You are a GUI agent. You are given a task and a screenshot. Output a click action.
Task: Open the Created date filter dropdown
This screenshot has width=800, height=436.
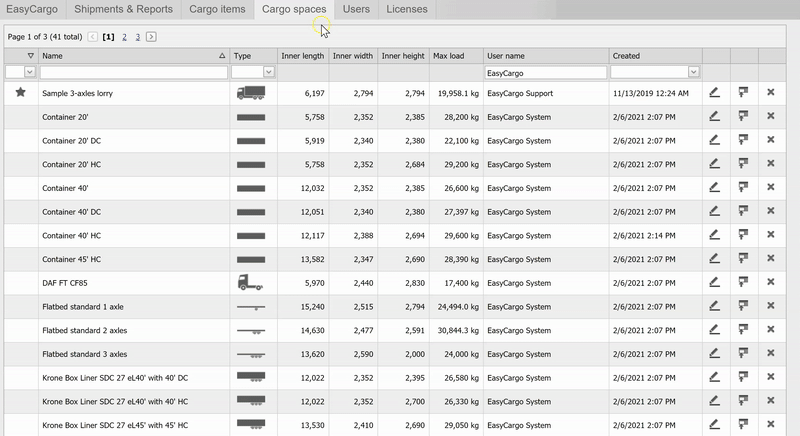[693, 72]
